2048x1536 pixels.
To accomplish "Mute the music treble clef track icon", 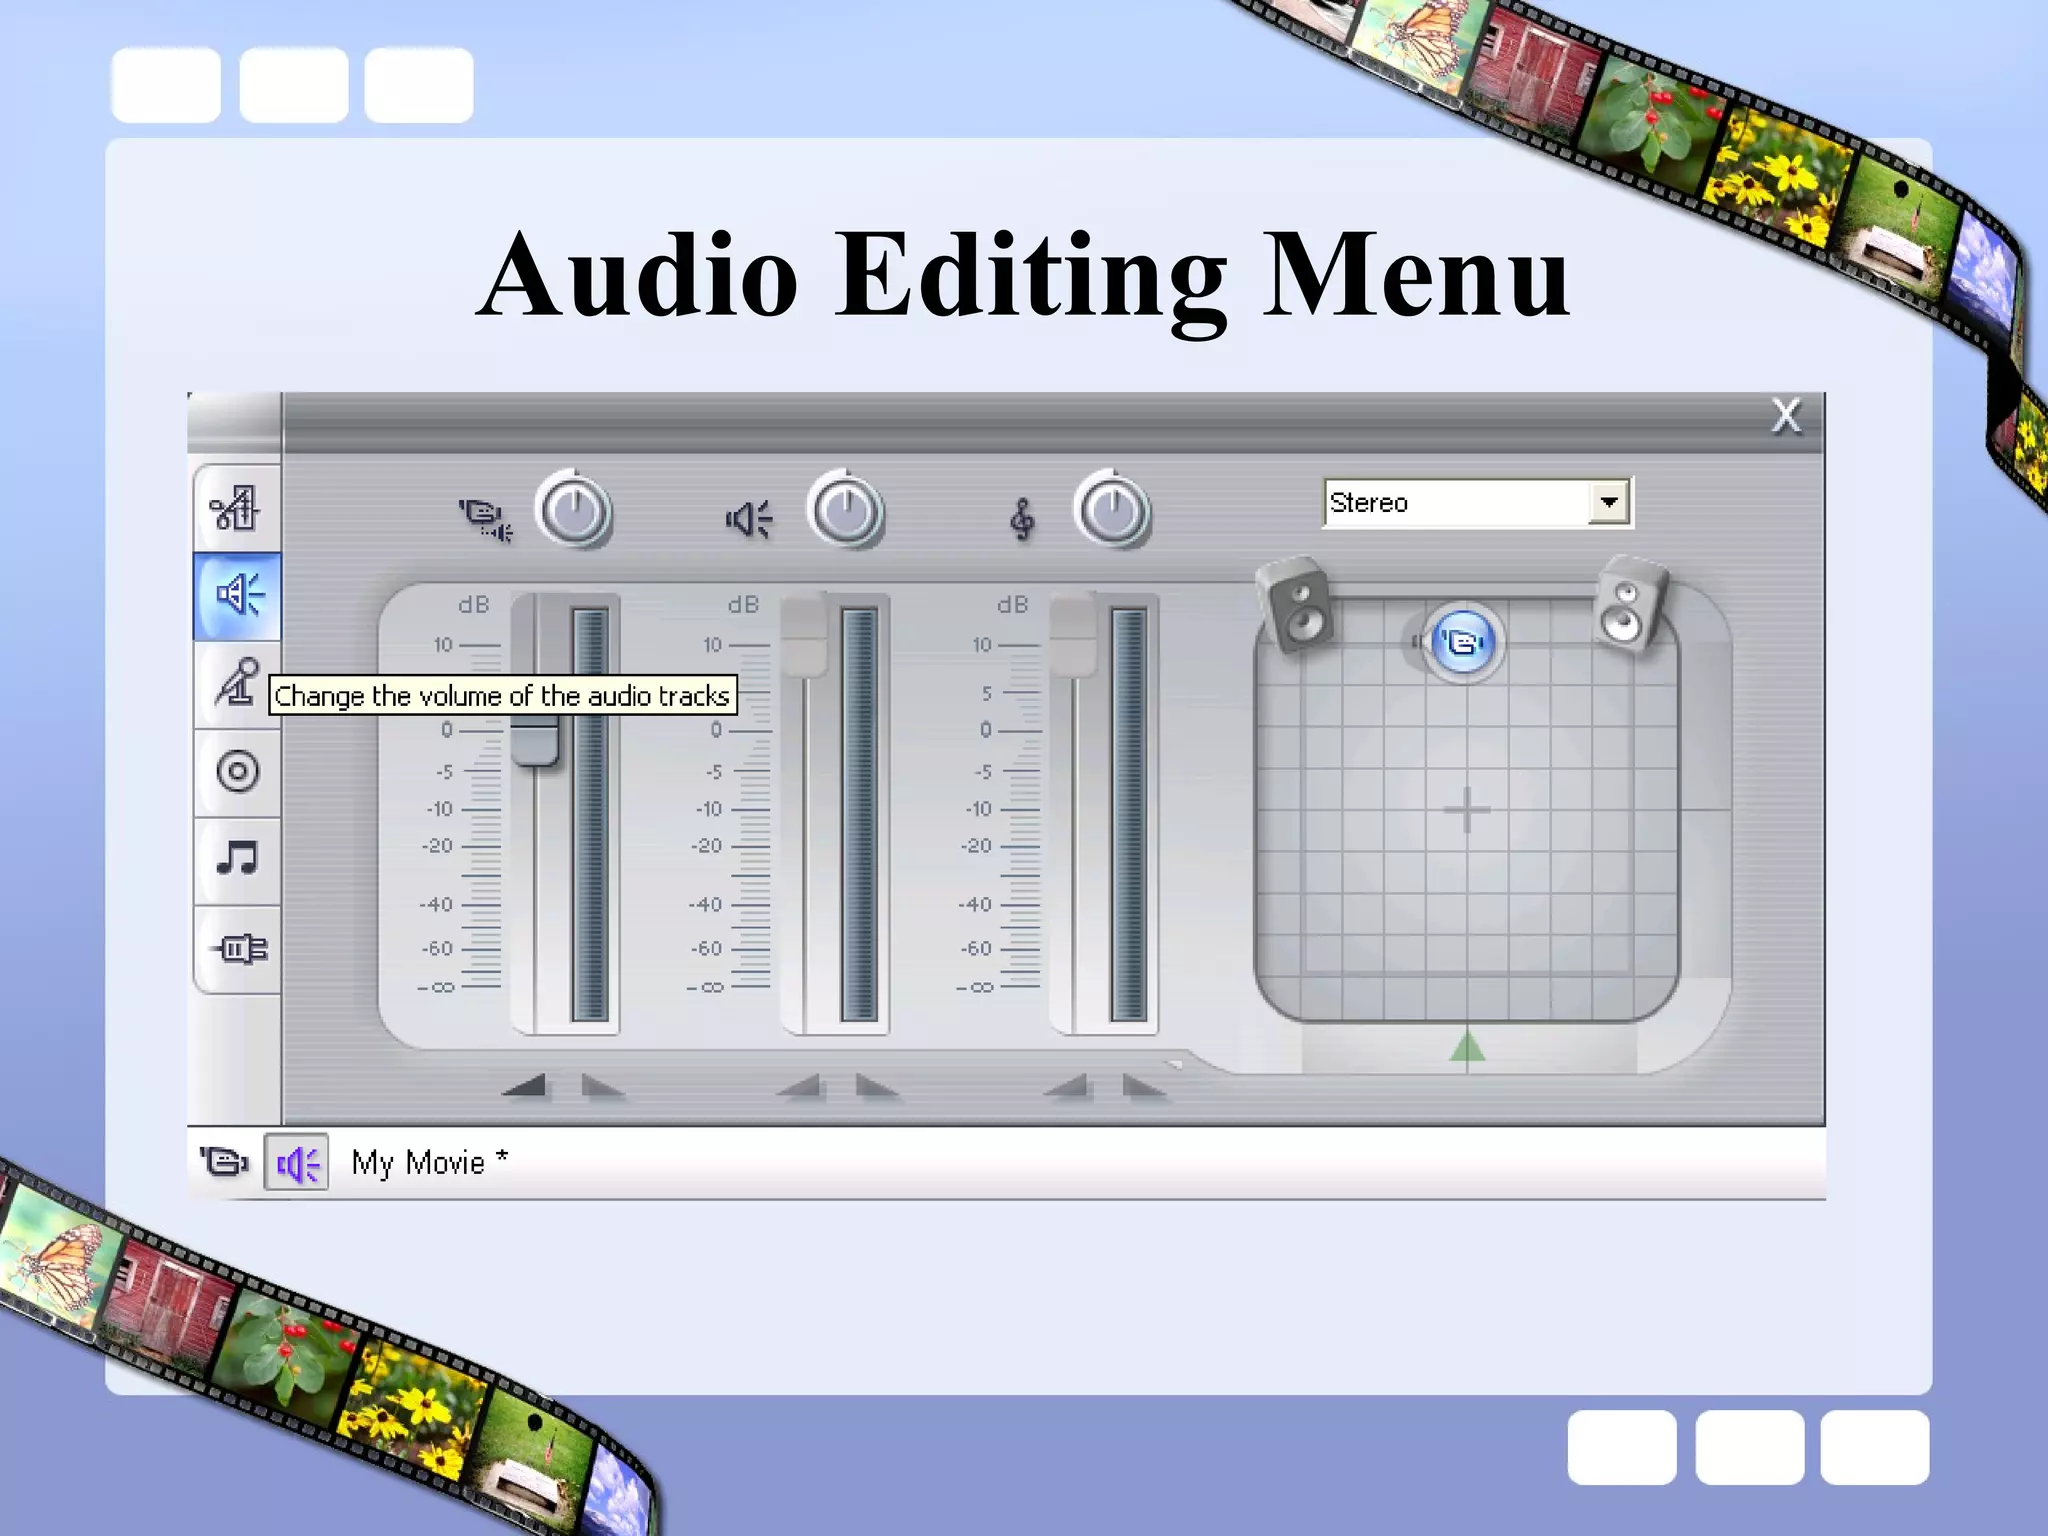I will (x=1021, y=519).
